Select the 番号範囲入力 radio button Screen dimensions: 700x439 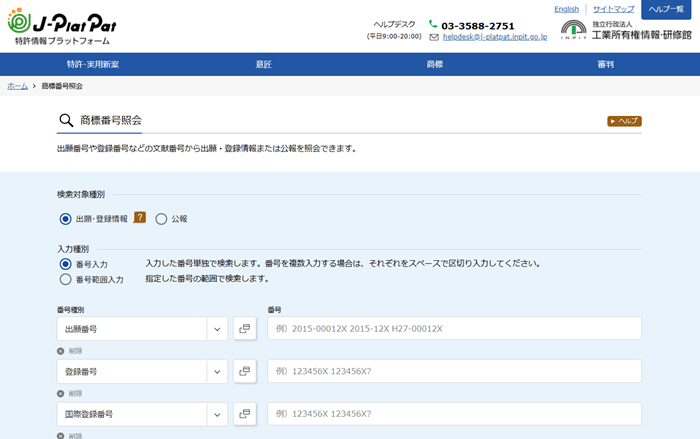point(66,280)
